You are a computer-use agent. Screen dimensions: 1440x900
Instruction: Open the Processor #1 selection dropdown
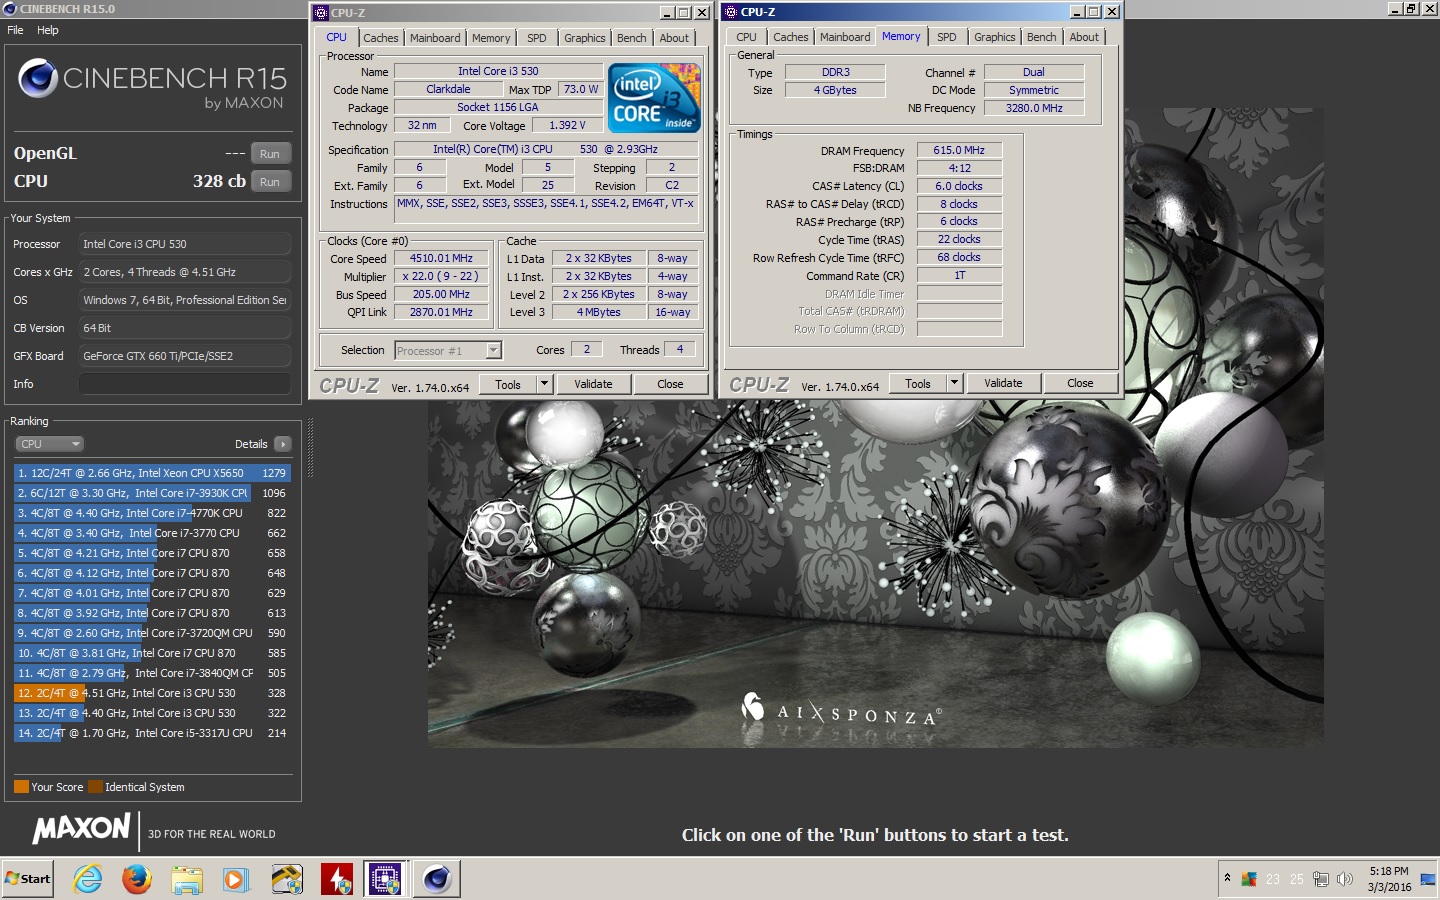[x=448, y=350]
